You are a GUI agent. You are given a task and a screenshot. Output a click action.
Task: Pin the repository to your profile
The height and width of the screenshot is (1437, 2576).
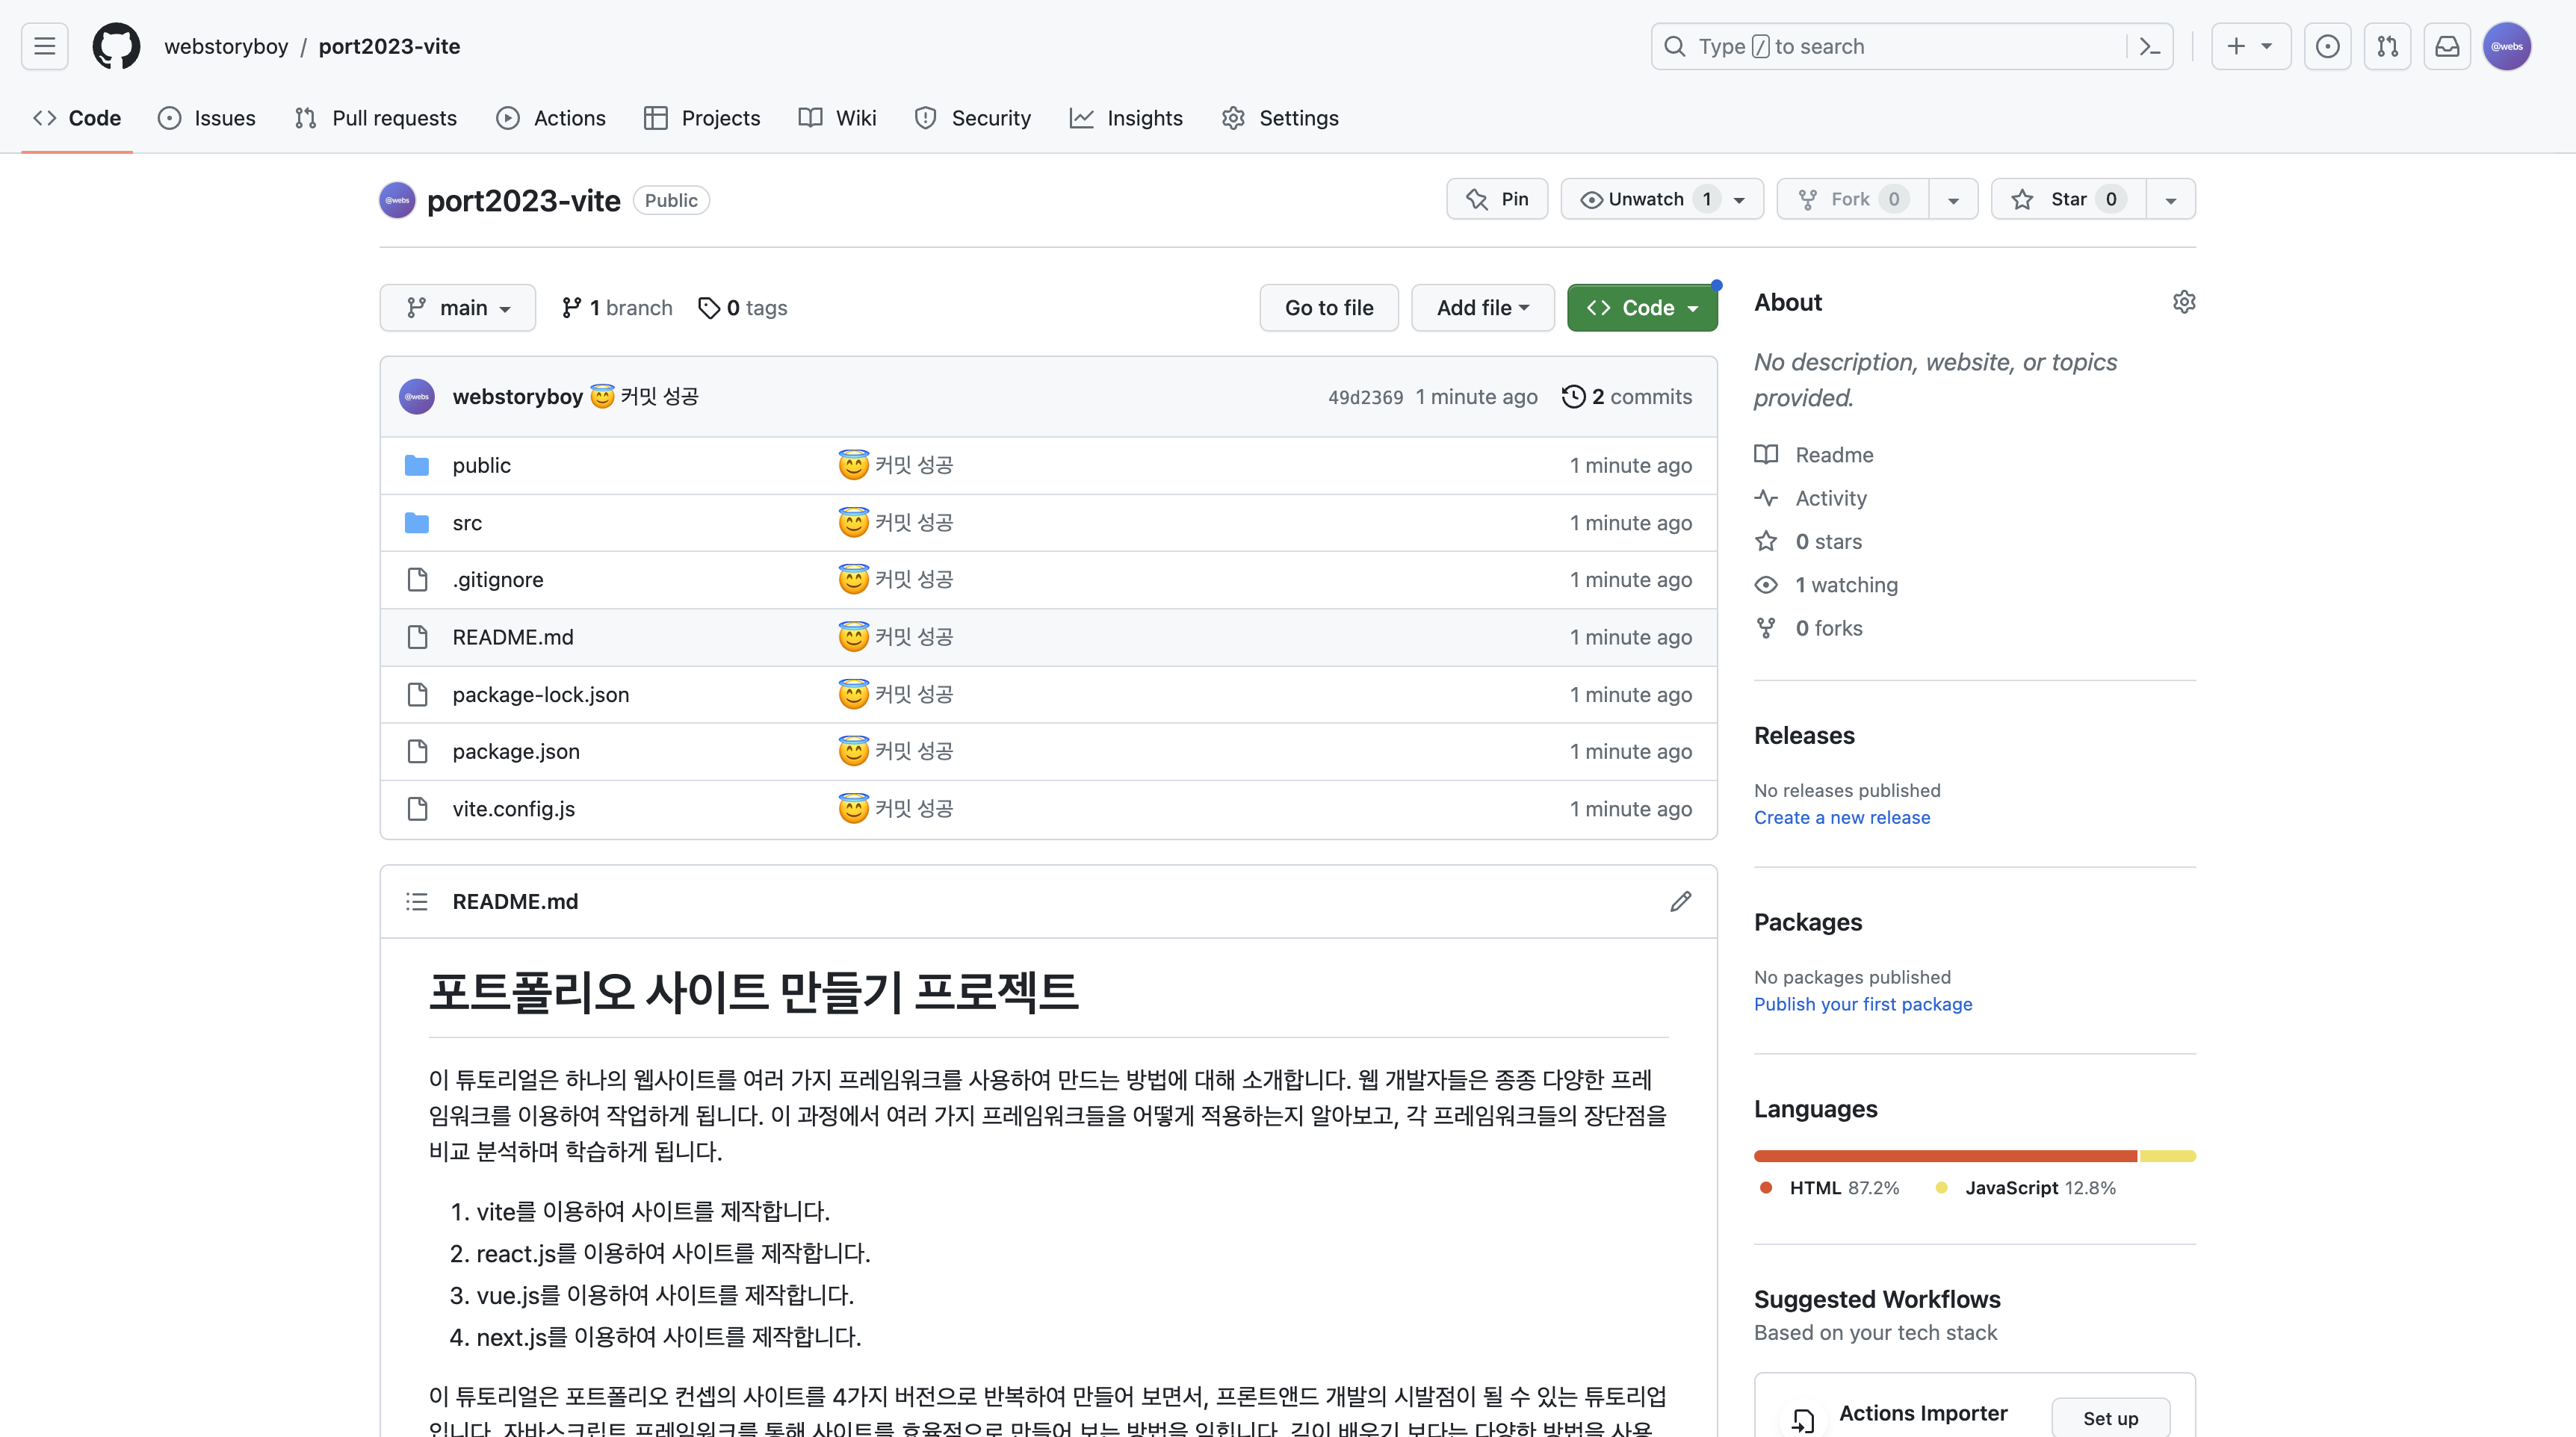[x=1497, y=199]
